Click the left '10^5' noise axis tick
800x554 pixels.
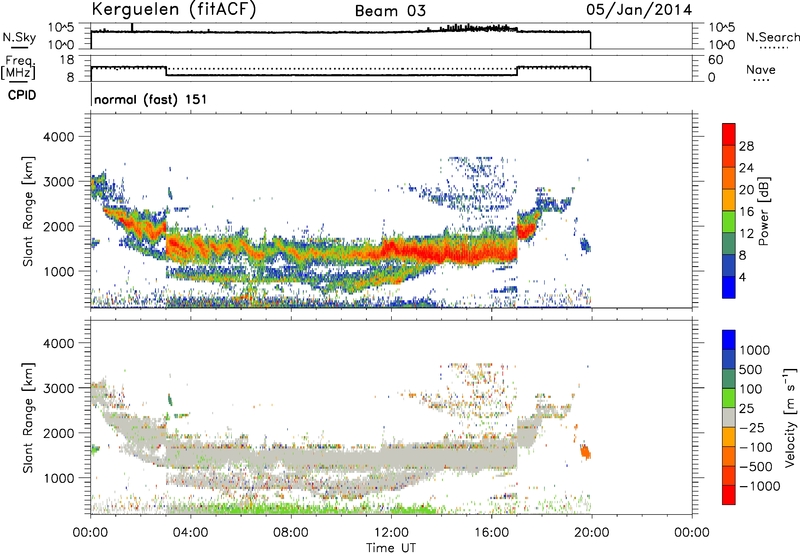(x=61, y=27)
